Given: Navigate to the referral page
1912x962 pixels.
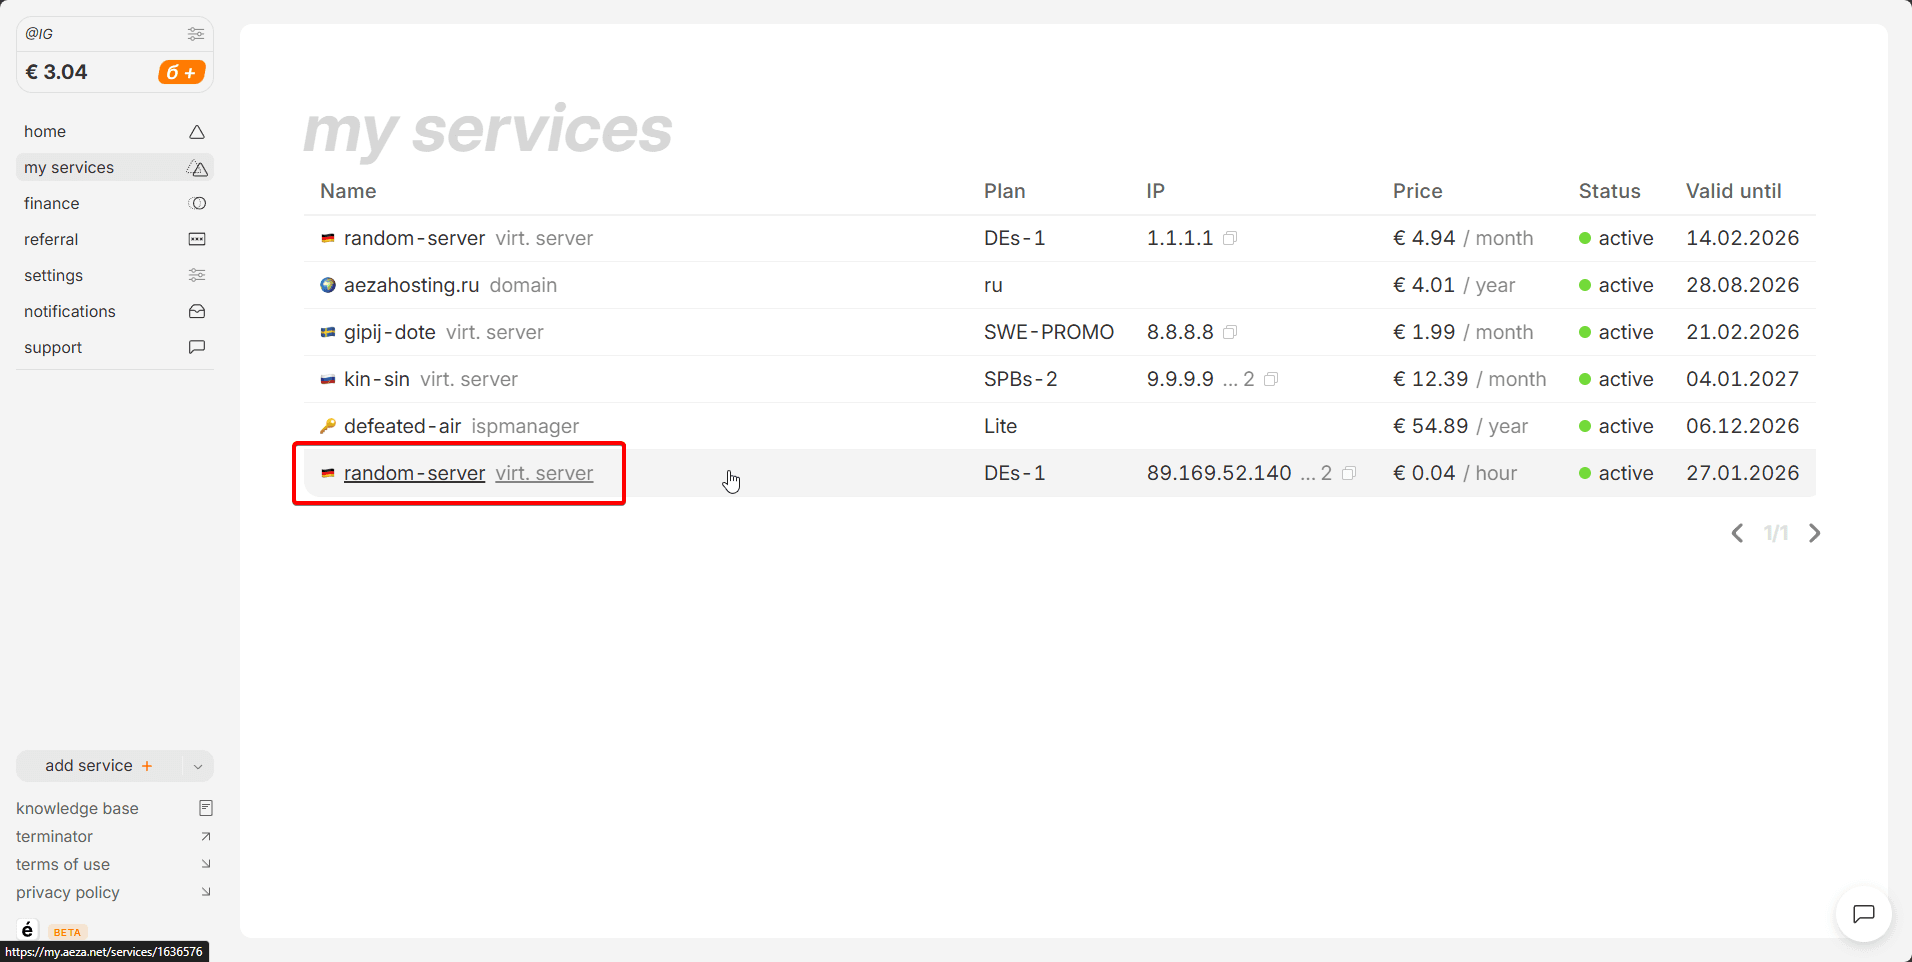Looking at the screenshot, I should tap(51, 239).
